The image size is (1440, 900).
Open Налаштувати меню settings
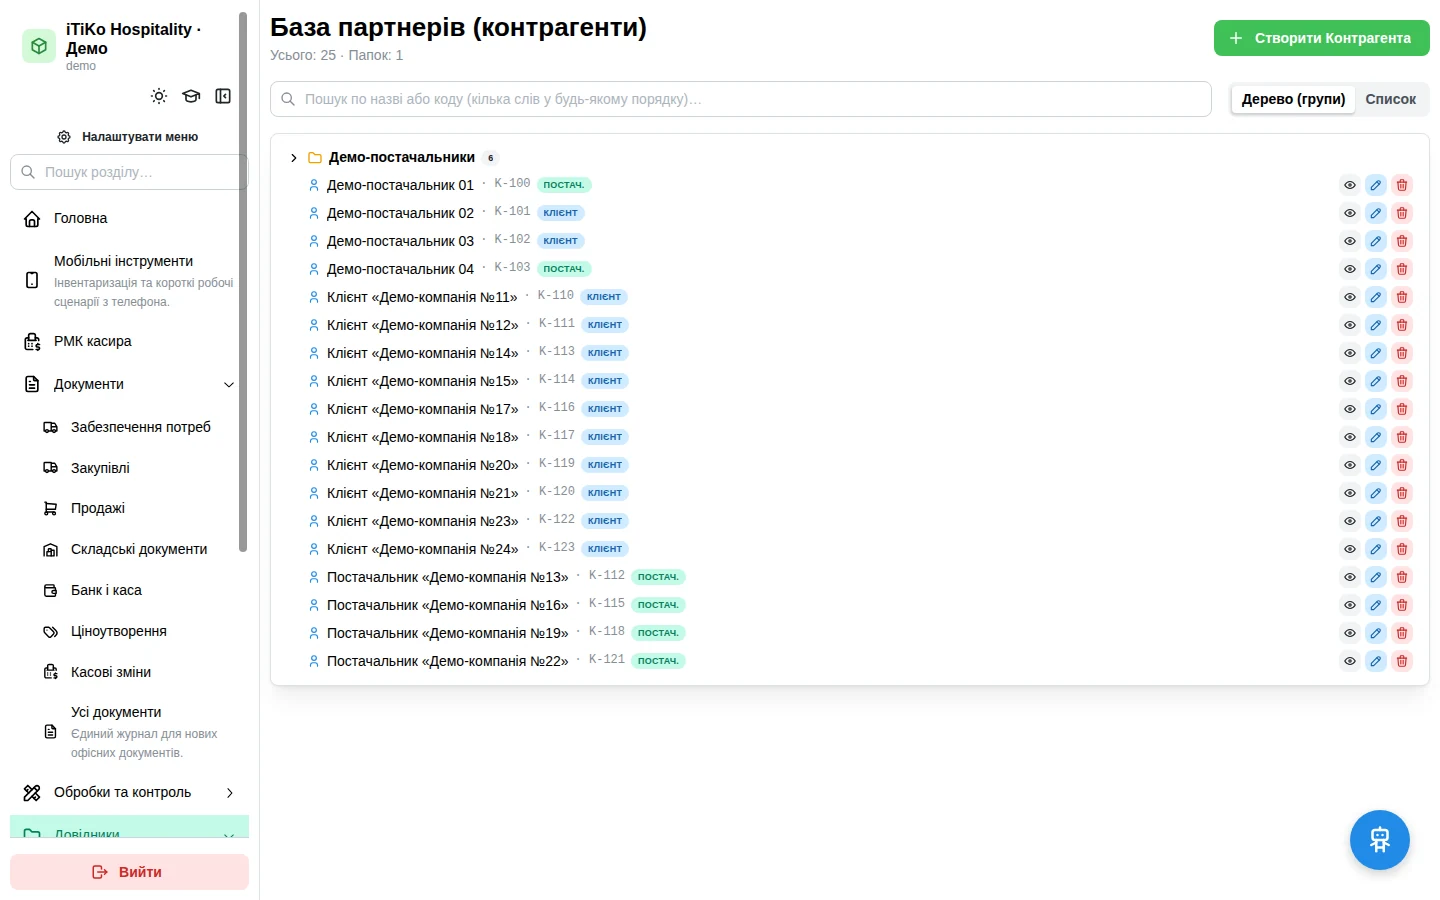coord(128,137)
